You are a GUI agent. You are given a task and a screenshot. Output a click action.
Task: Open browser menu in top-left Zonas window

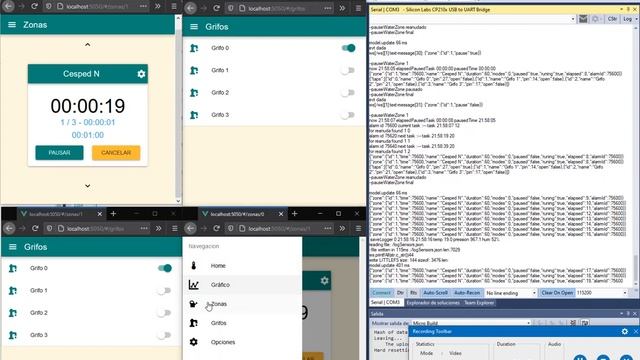click(x=174, y=7)
